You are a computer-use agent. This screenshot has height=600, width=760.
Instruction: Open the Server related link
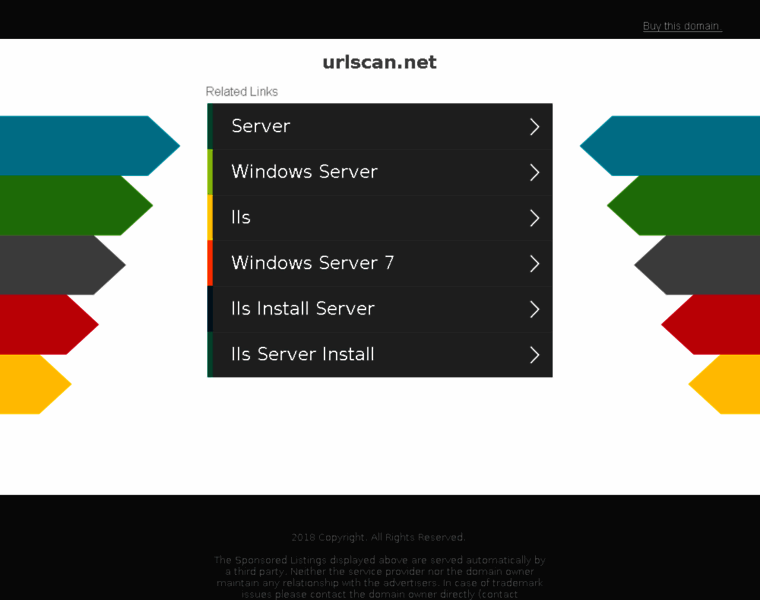[x=260, y=126]
